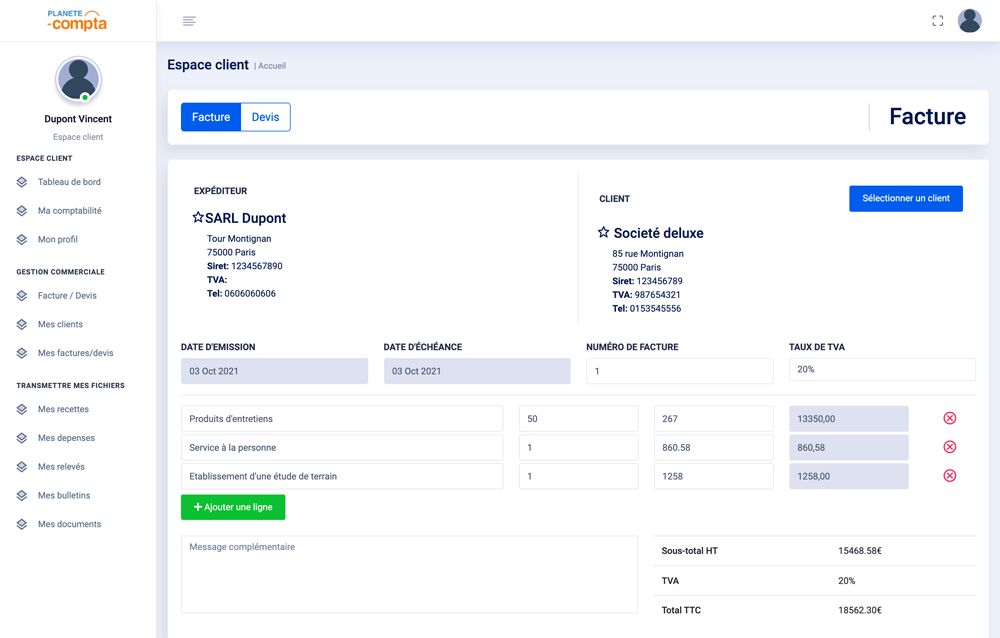Open Mes clients page

pos(60,324)
